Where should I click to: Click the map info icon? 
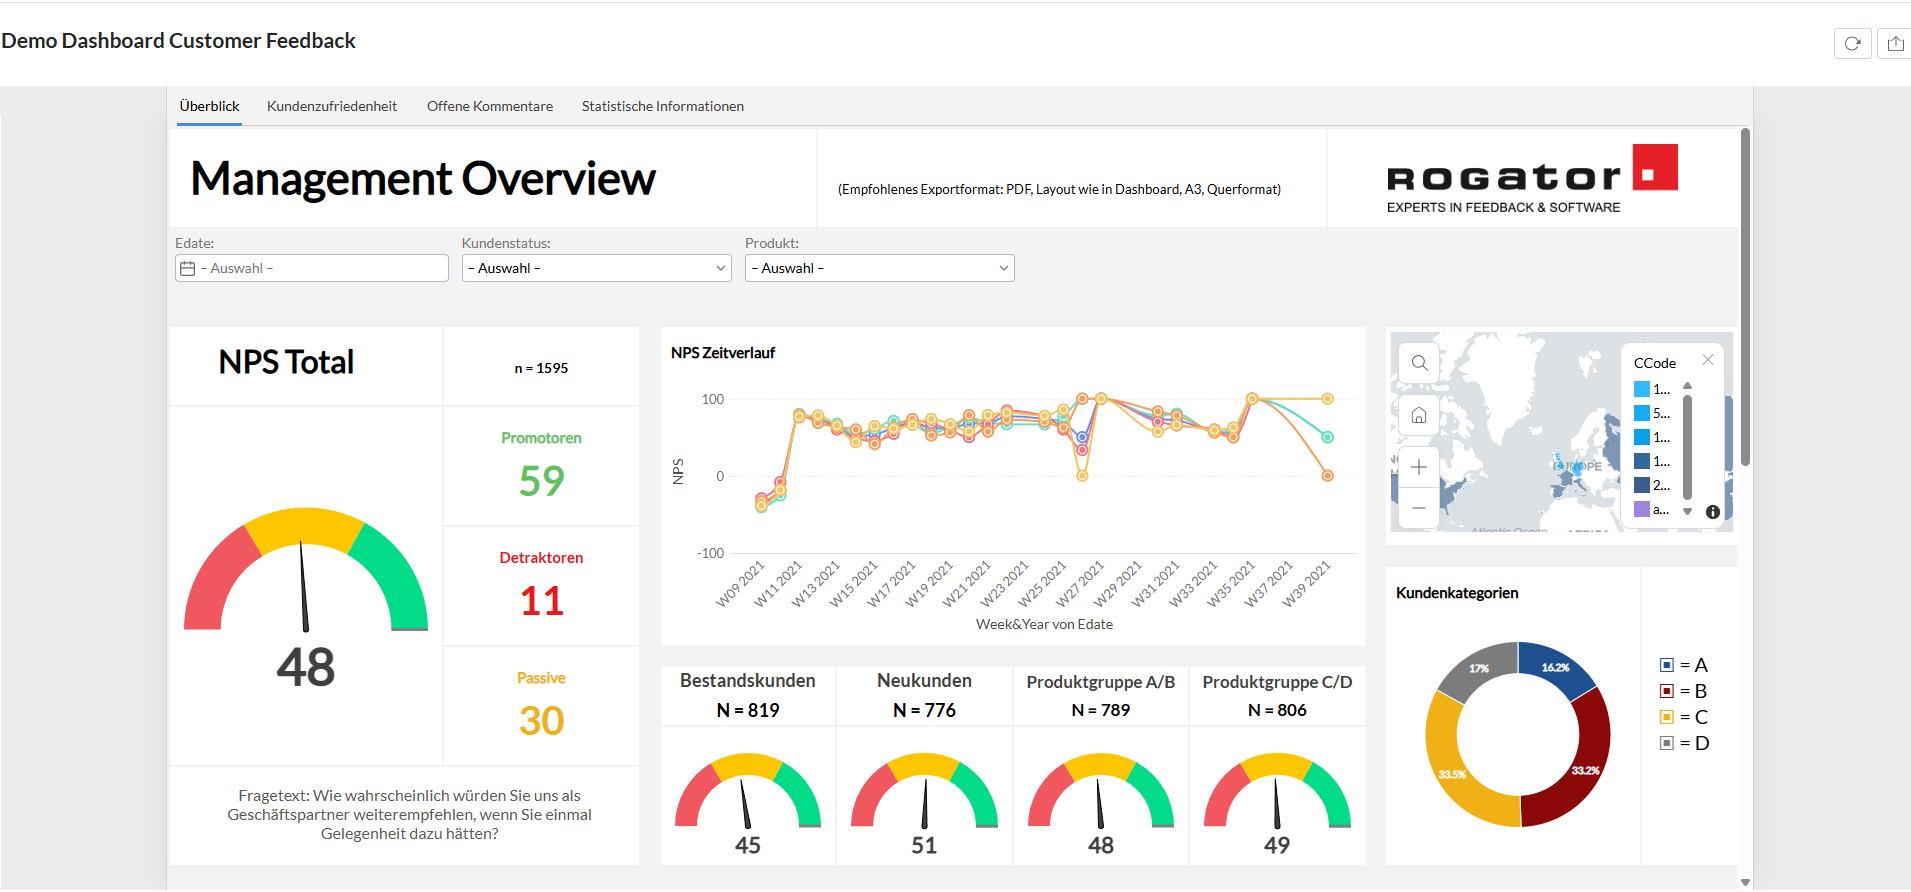1713,512
